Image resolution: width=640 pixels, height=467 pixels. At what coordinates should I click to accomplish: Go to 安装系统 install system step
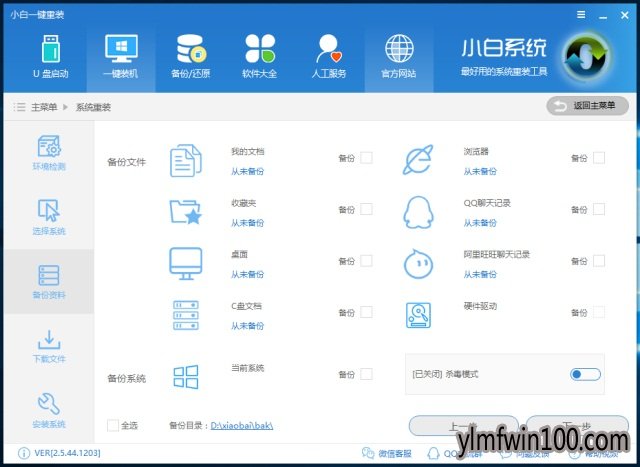(x=49, y=411)
